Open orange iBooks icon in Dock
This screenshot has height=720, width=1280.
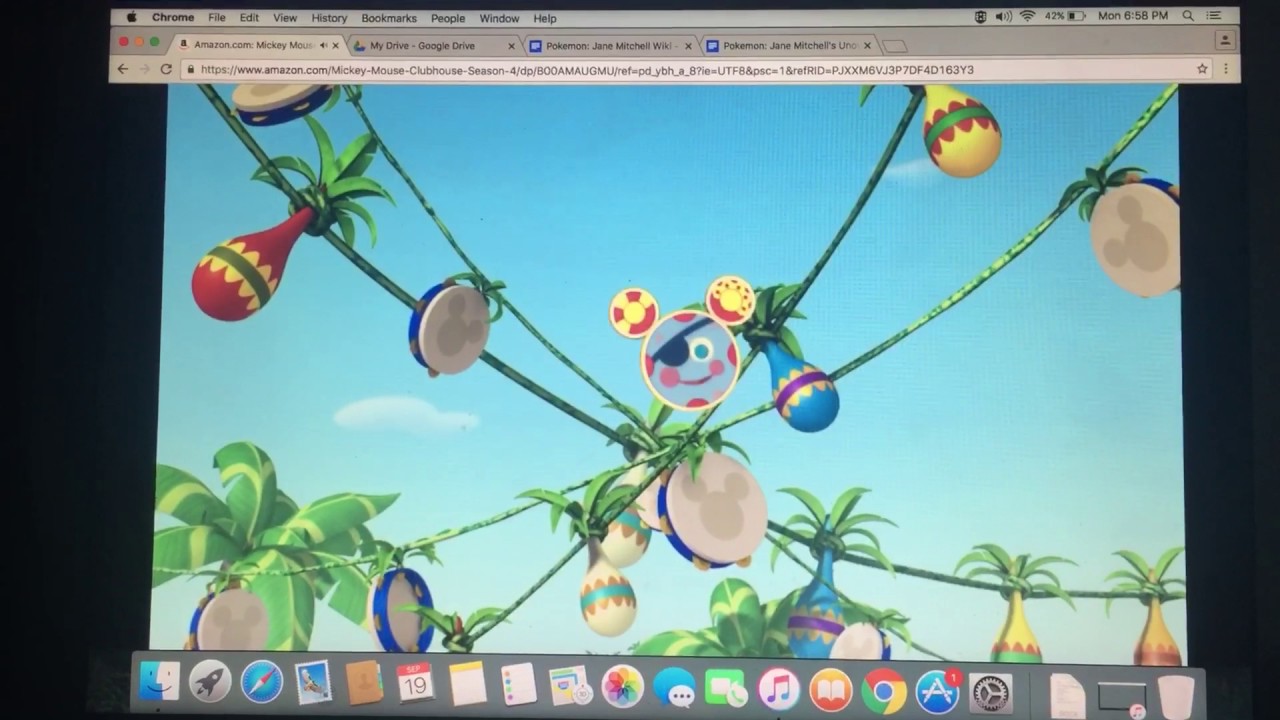(831, 691)
